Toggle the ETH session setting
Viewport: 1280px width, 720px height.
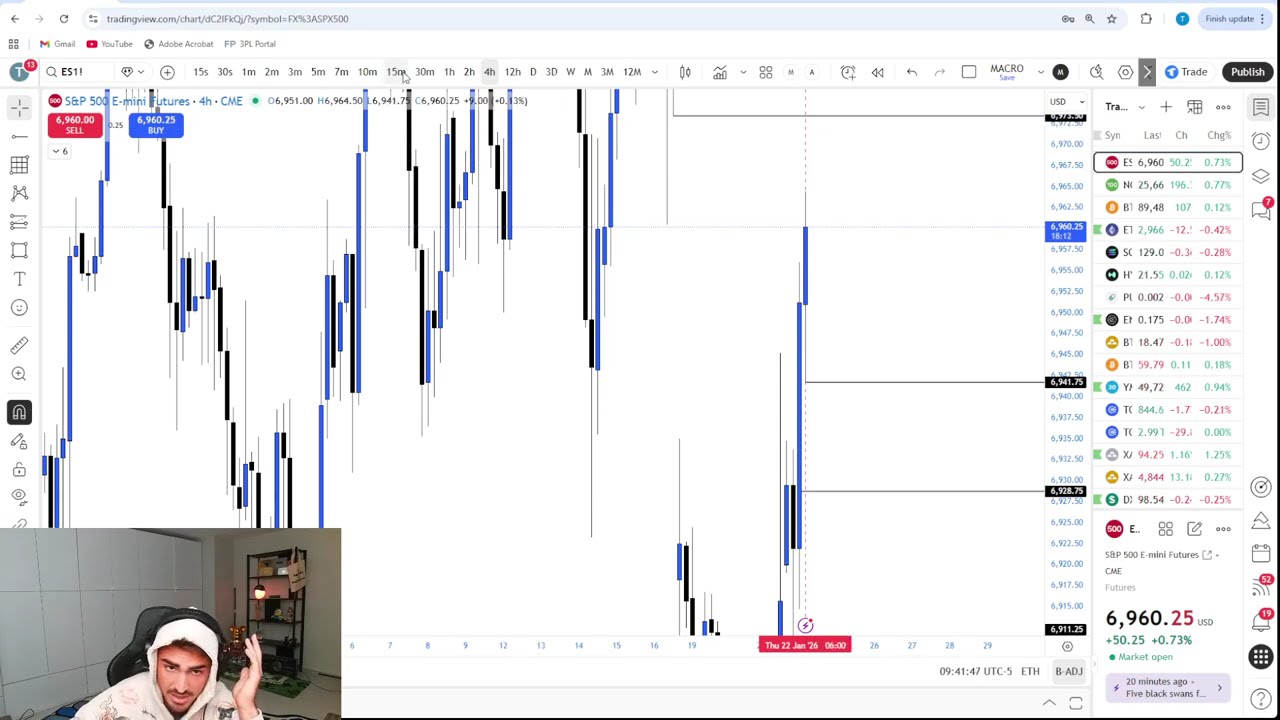1030,671
